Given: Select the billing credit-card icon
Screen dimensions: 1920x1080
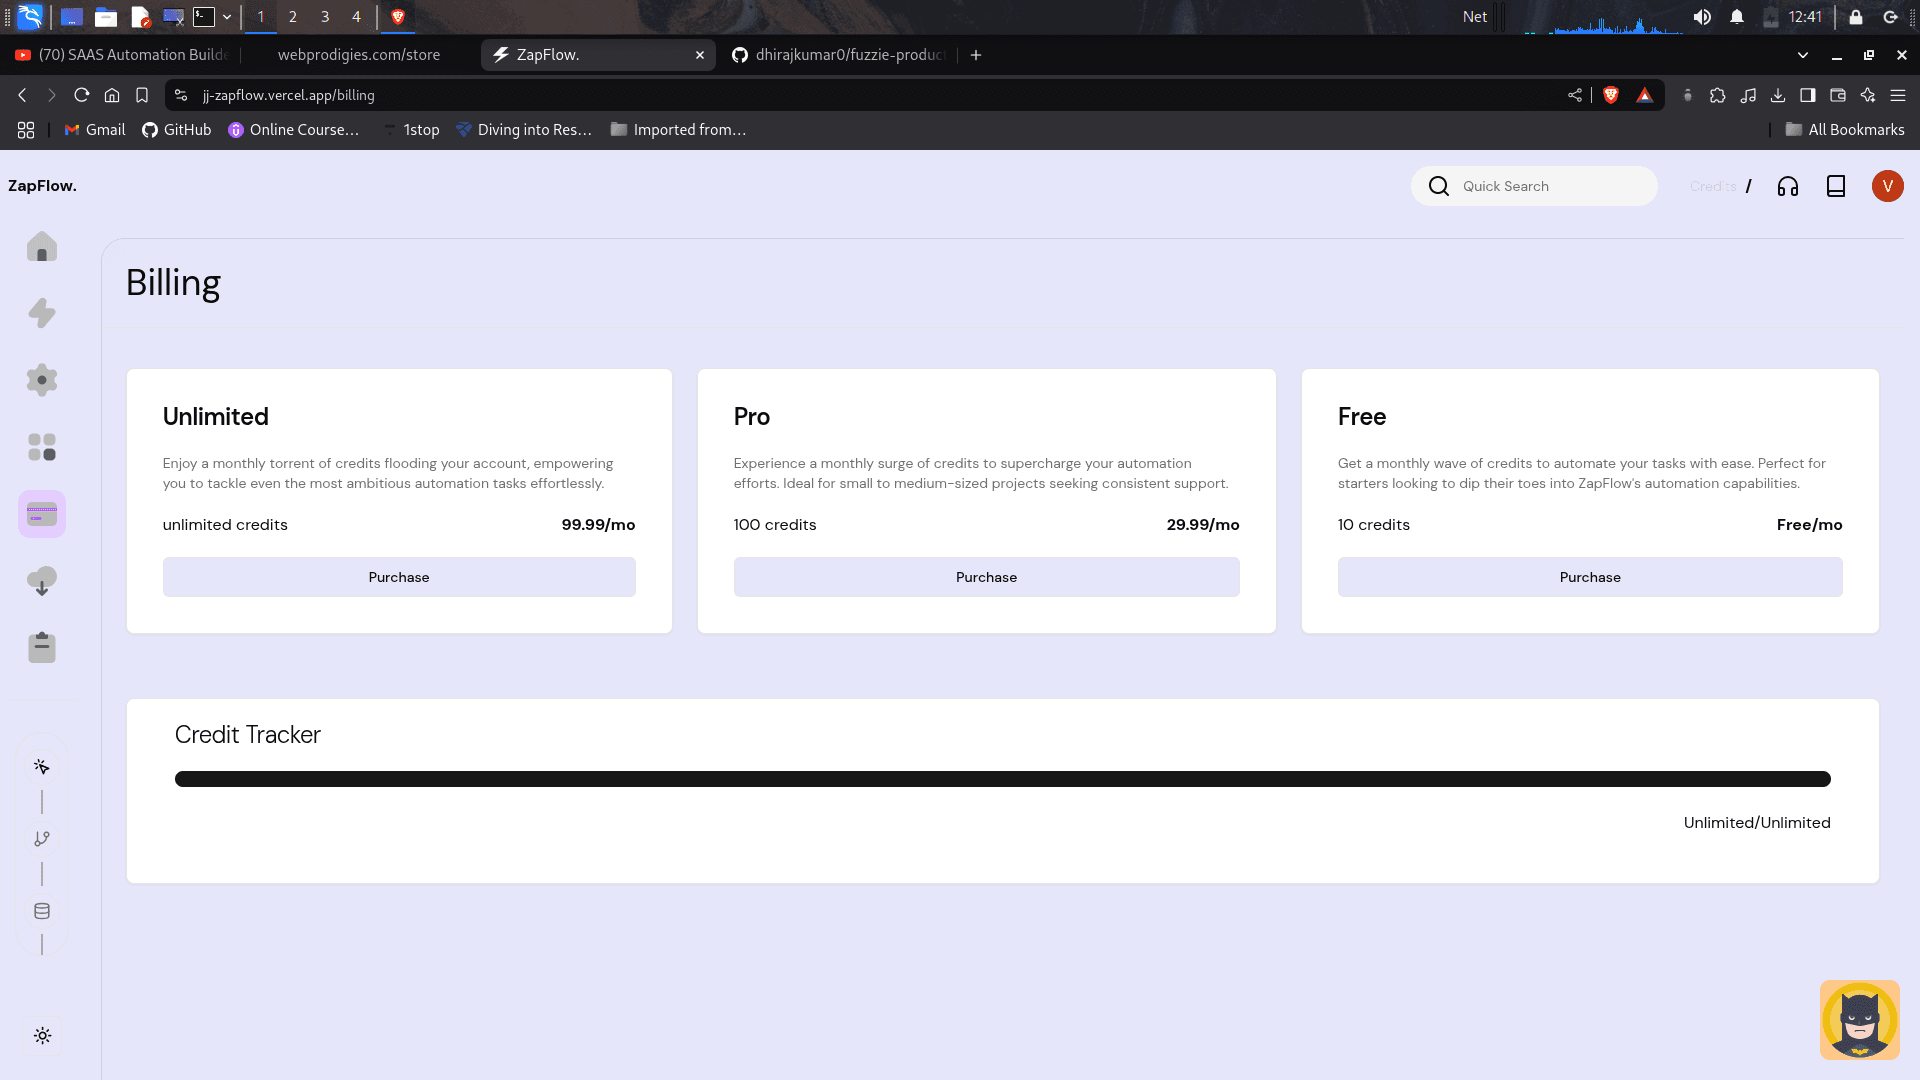Looking at the screenshot, I should [41, 513].
